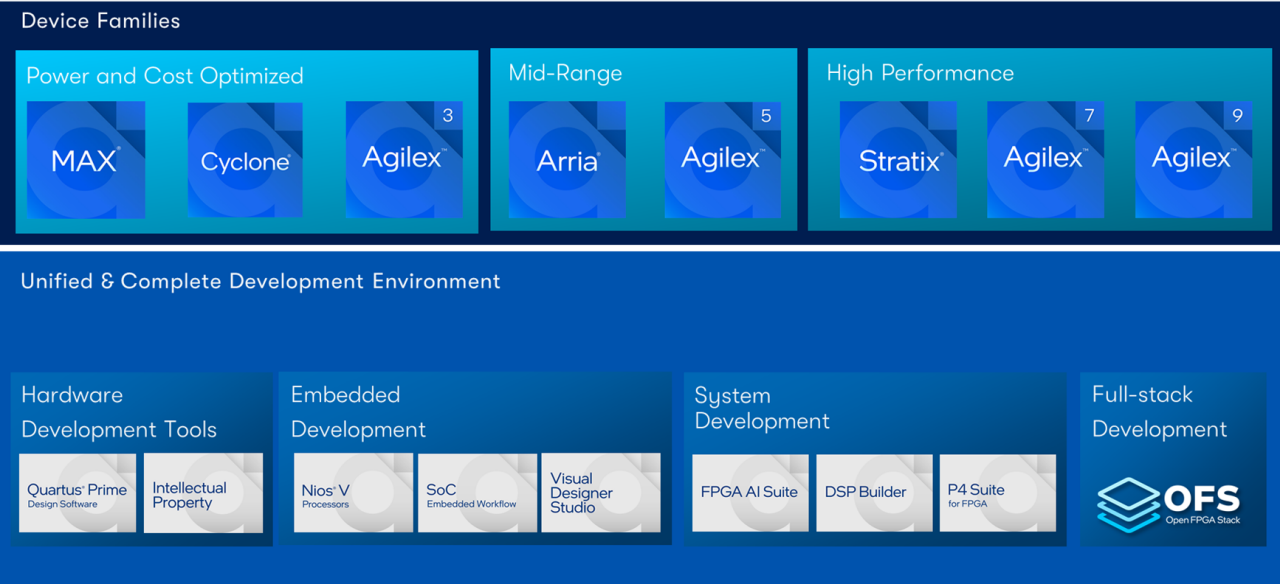The width and height of the screenshot is (1280, 584).
Task: Click the Power and Cost Optimized heading
Action: [165, 76]
